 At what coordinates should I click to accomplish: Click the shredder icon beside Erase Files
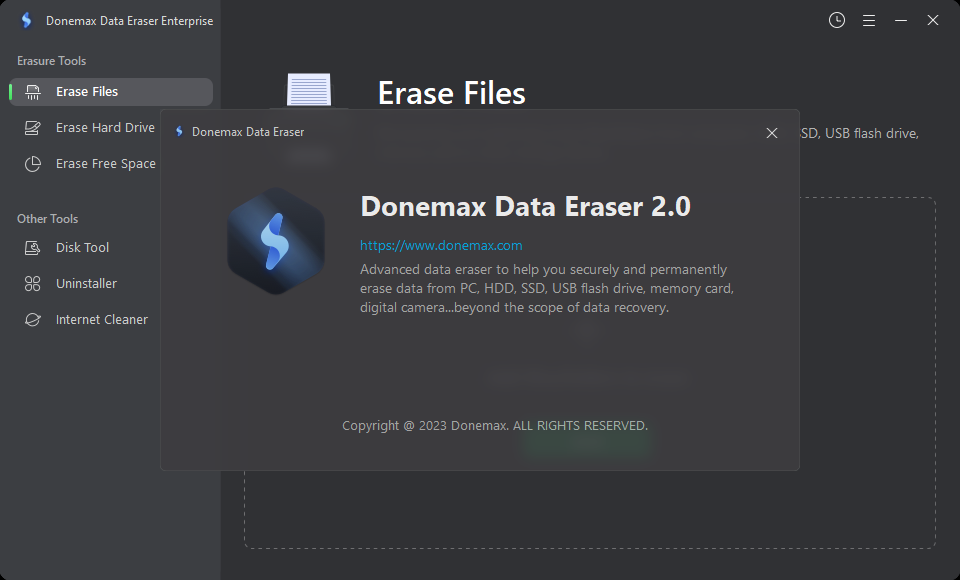[x=32, y=92]
